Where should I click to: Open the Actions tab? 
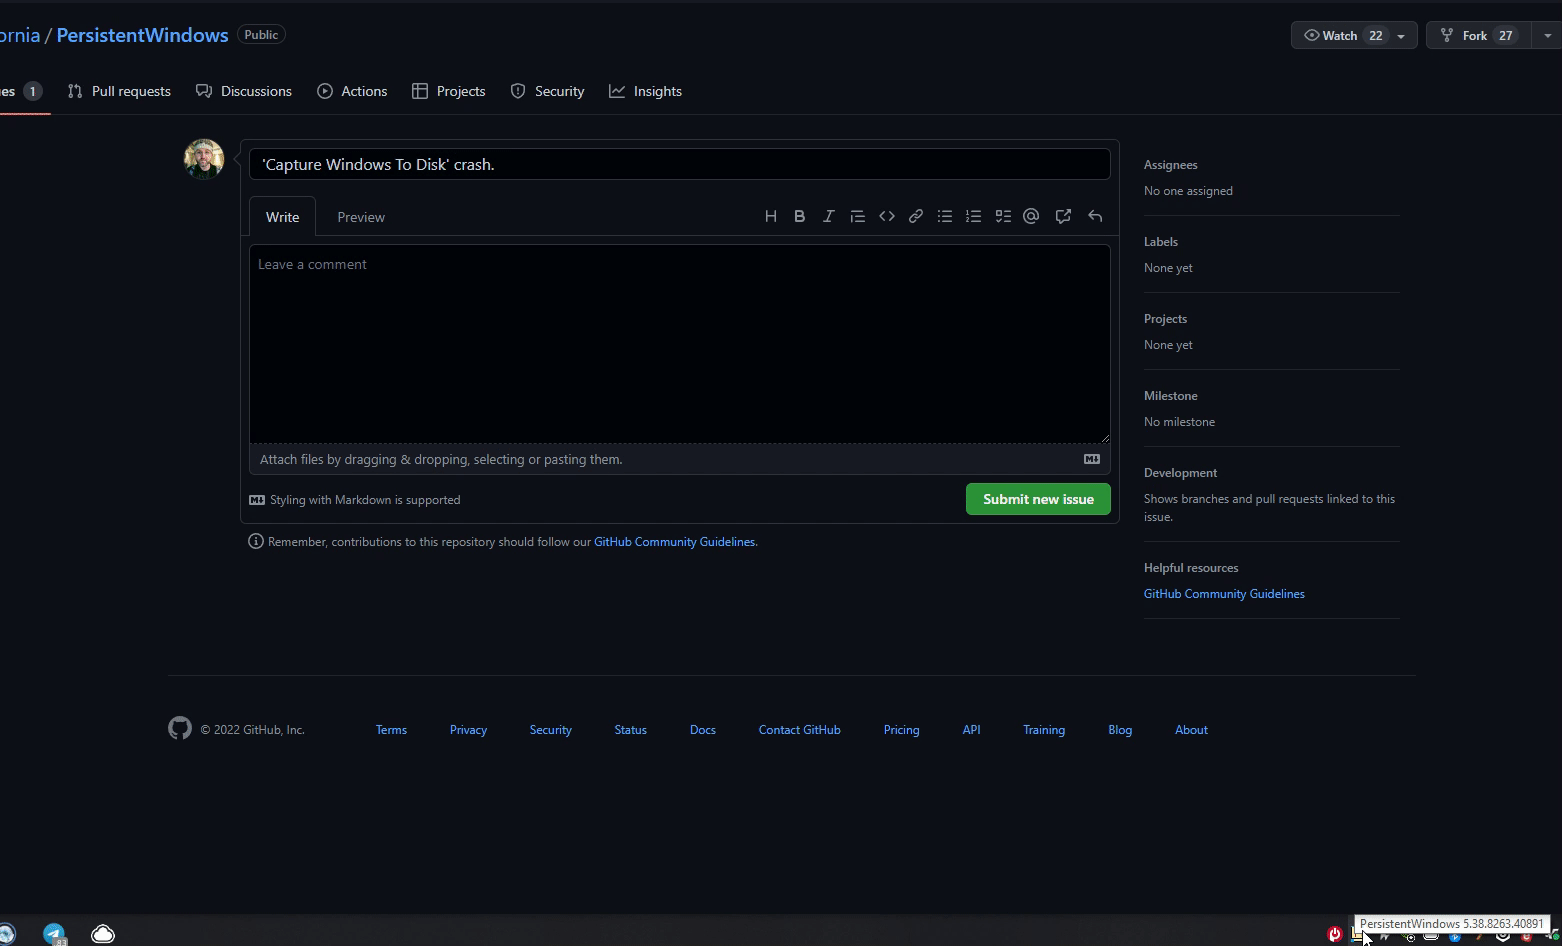pos(352,91)
